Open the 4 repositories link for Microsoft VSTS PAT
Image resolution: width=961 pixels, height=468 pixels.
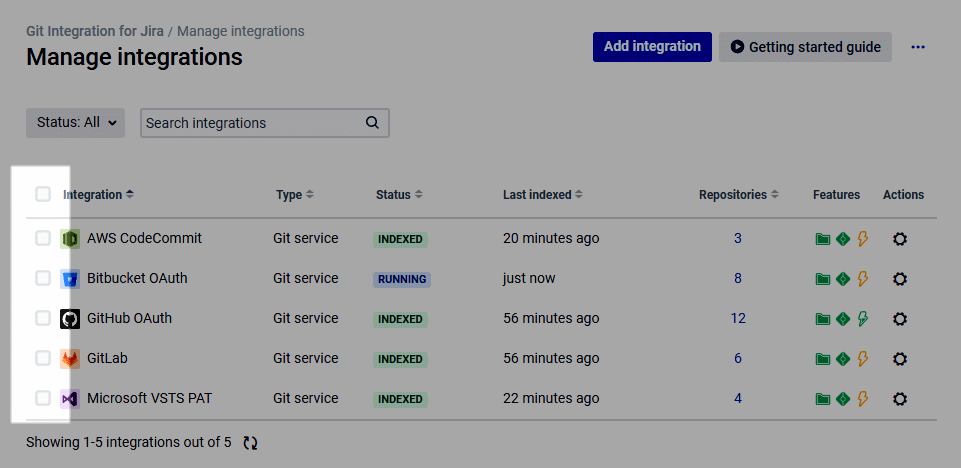click(738, 398)
